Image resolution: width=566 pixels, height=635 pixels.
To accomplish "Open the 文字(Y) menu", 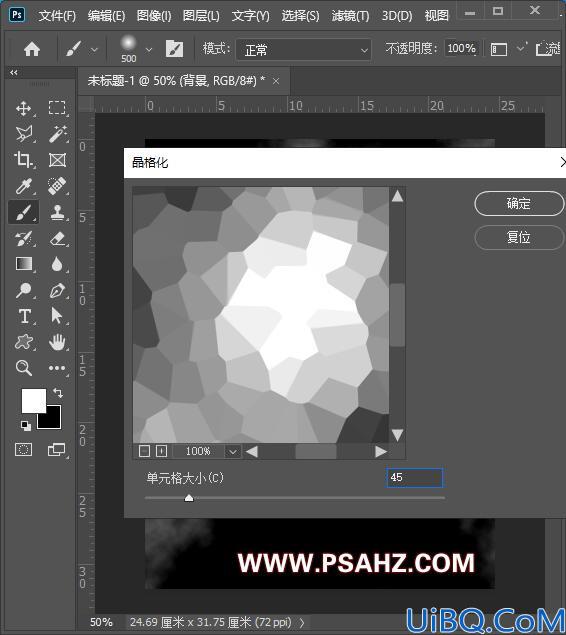I will coord(251,16).
